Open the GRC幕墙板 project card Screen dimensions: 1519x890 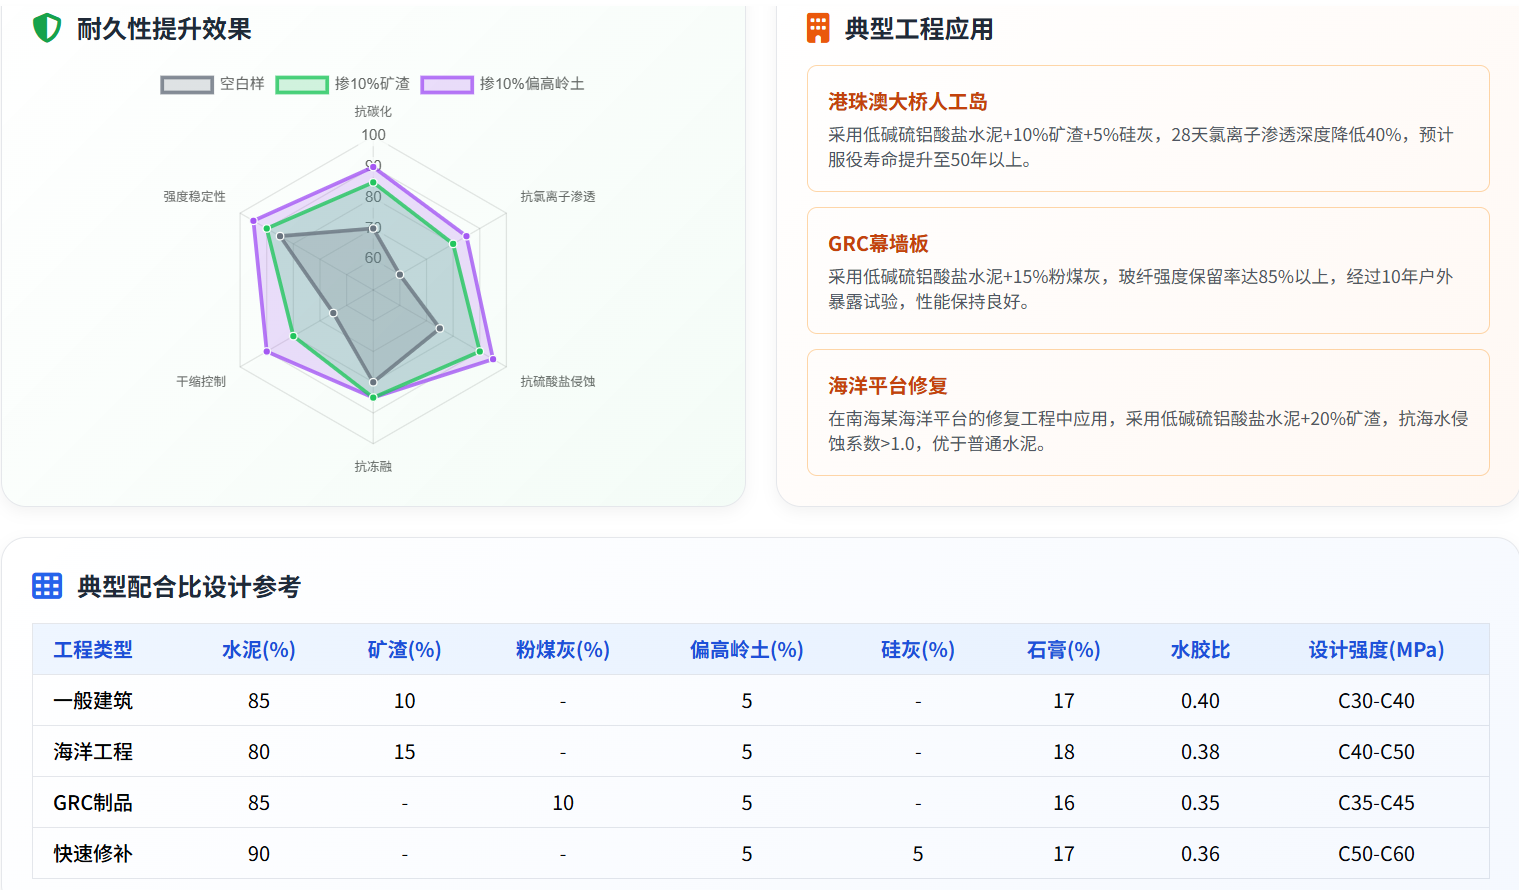(1147, 271)
